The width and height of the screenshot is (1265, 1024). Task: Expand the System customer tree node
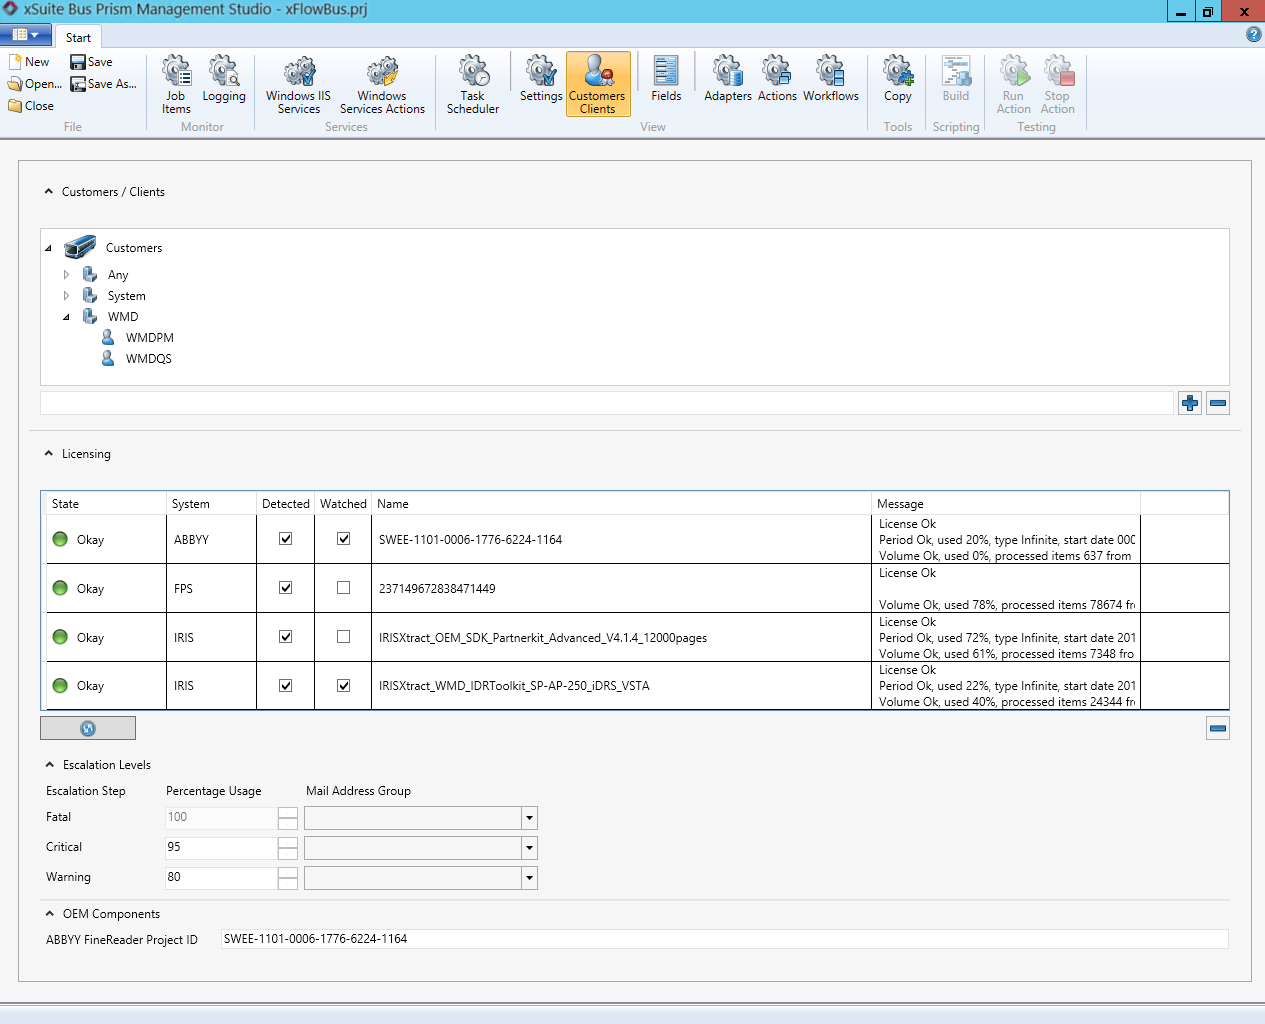66,296
